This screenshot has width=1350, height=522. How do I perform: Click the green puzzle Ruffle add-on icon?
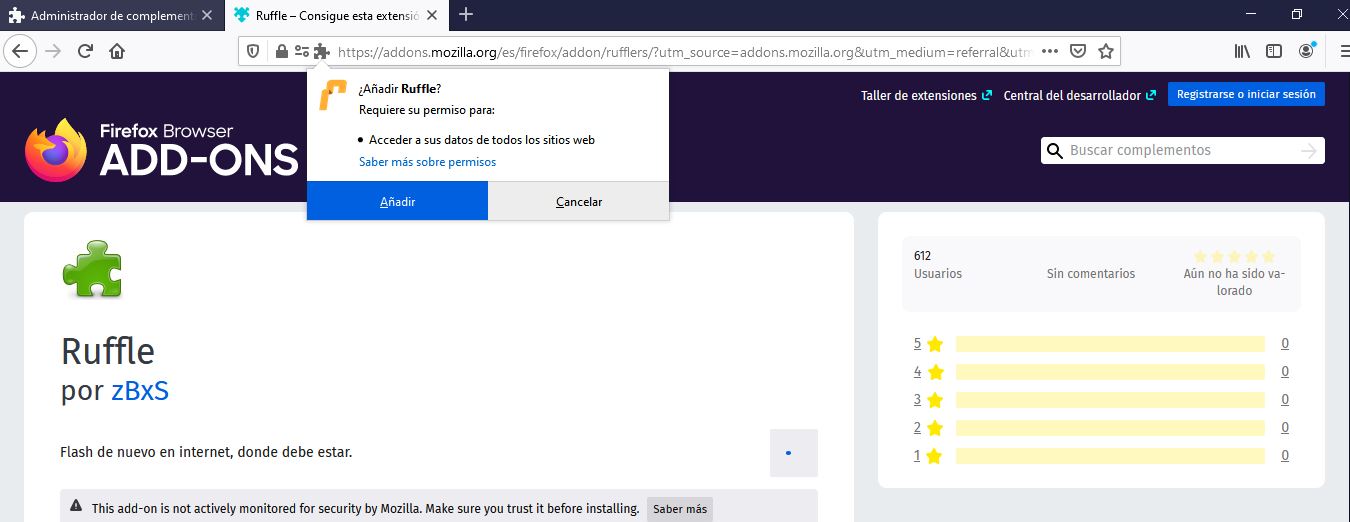coord(92,270)
